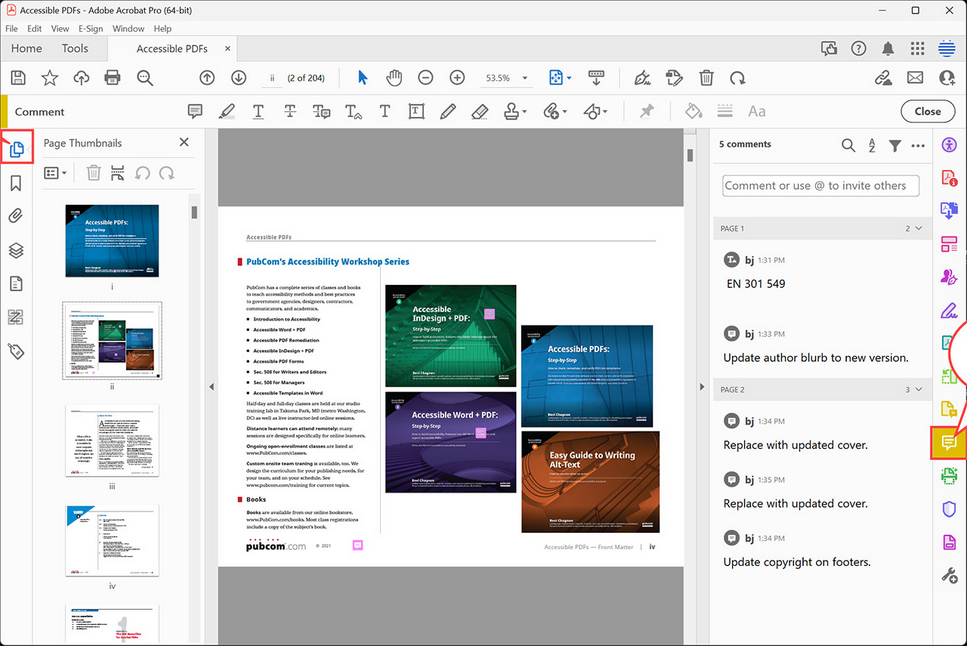This screenshot has height=646, width=967.
Task: Open notifications bell icon
Action: (888, 48)
